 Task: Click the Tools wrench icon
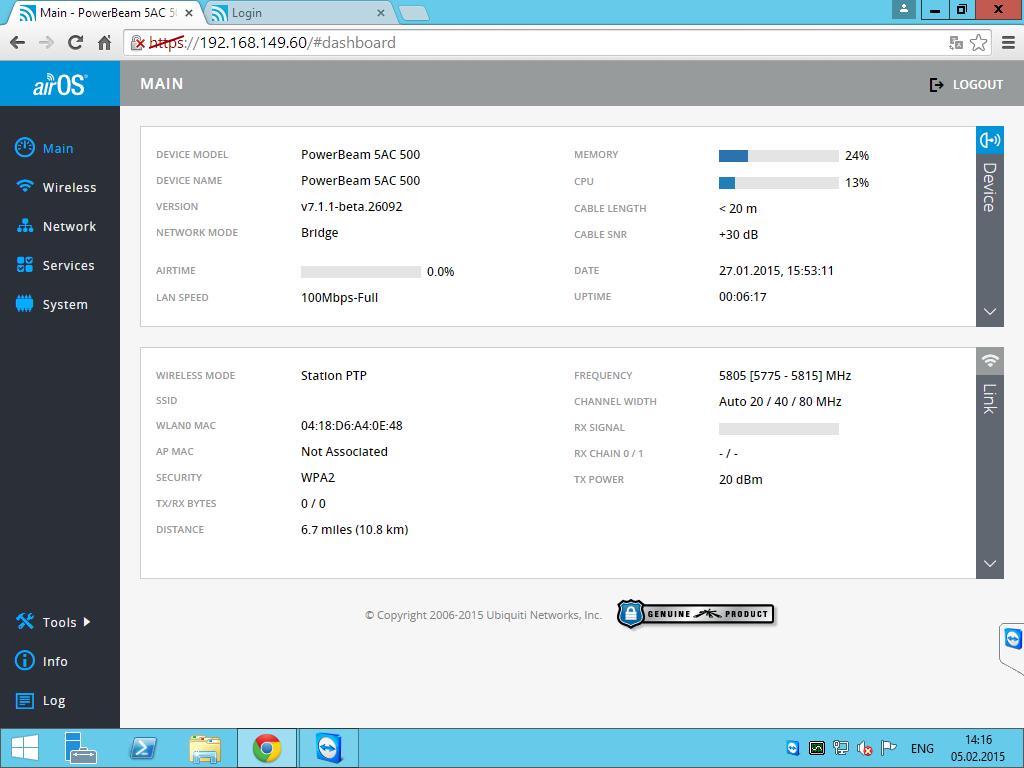(x=25, y=621)
